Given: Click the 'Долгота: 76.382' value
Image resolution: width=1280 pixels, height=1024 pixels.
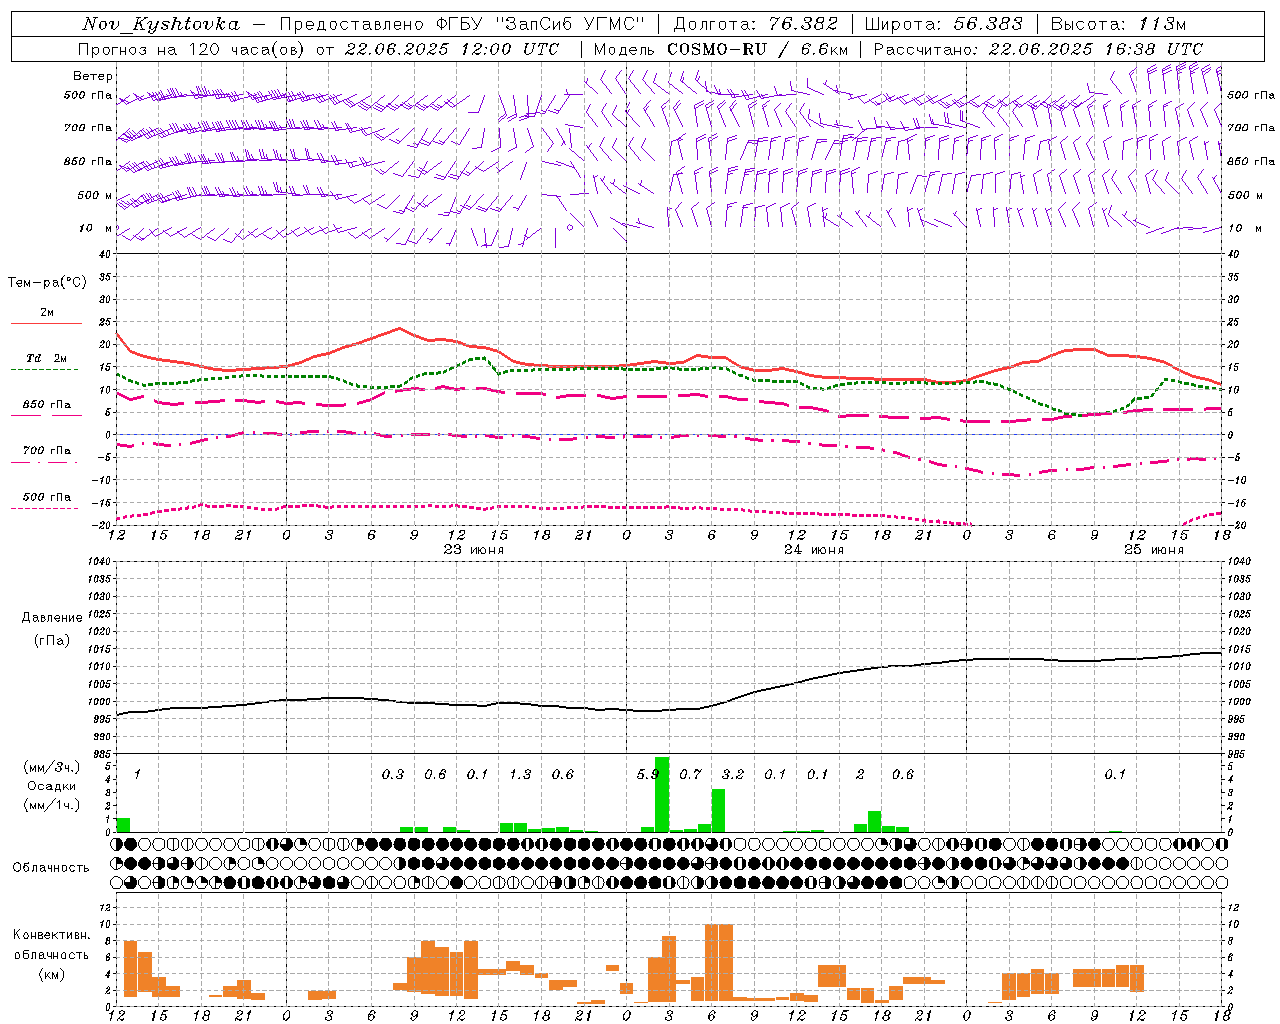Looking at the screenshot, I should coord(756,24).
